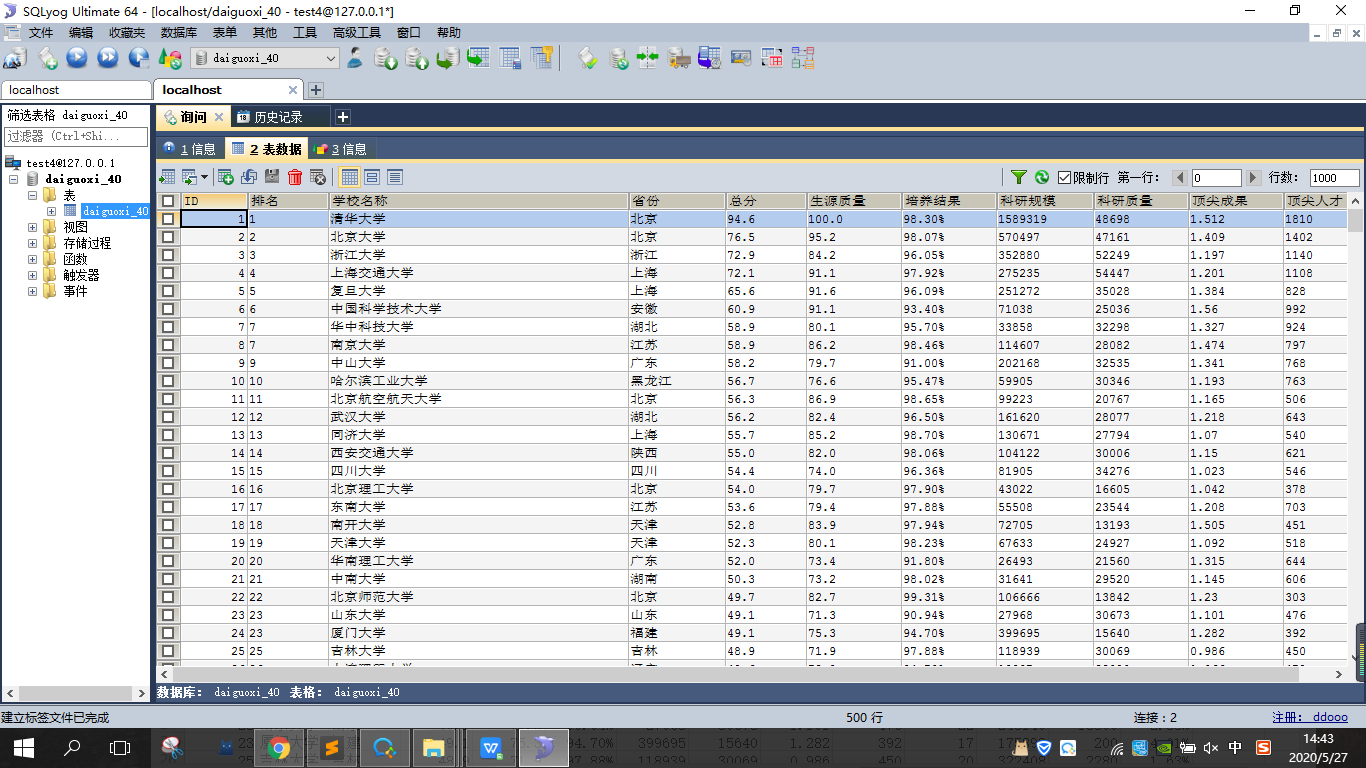Check the row checkbox for 北京大学
This screenshot has width=1366, height=768.
pos(168,237)
